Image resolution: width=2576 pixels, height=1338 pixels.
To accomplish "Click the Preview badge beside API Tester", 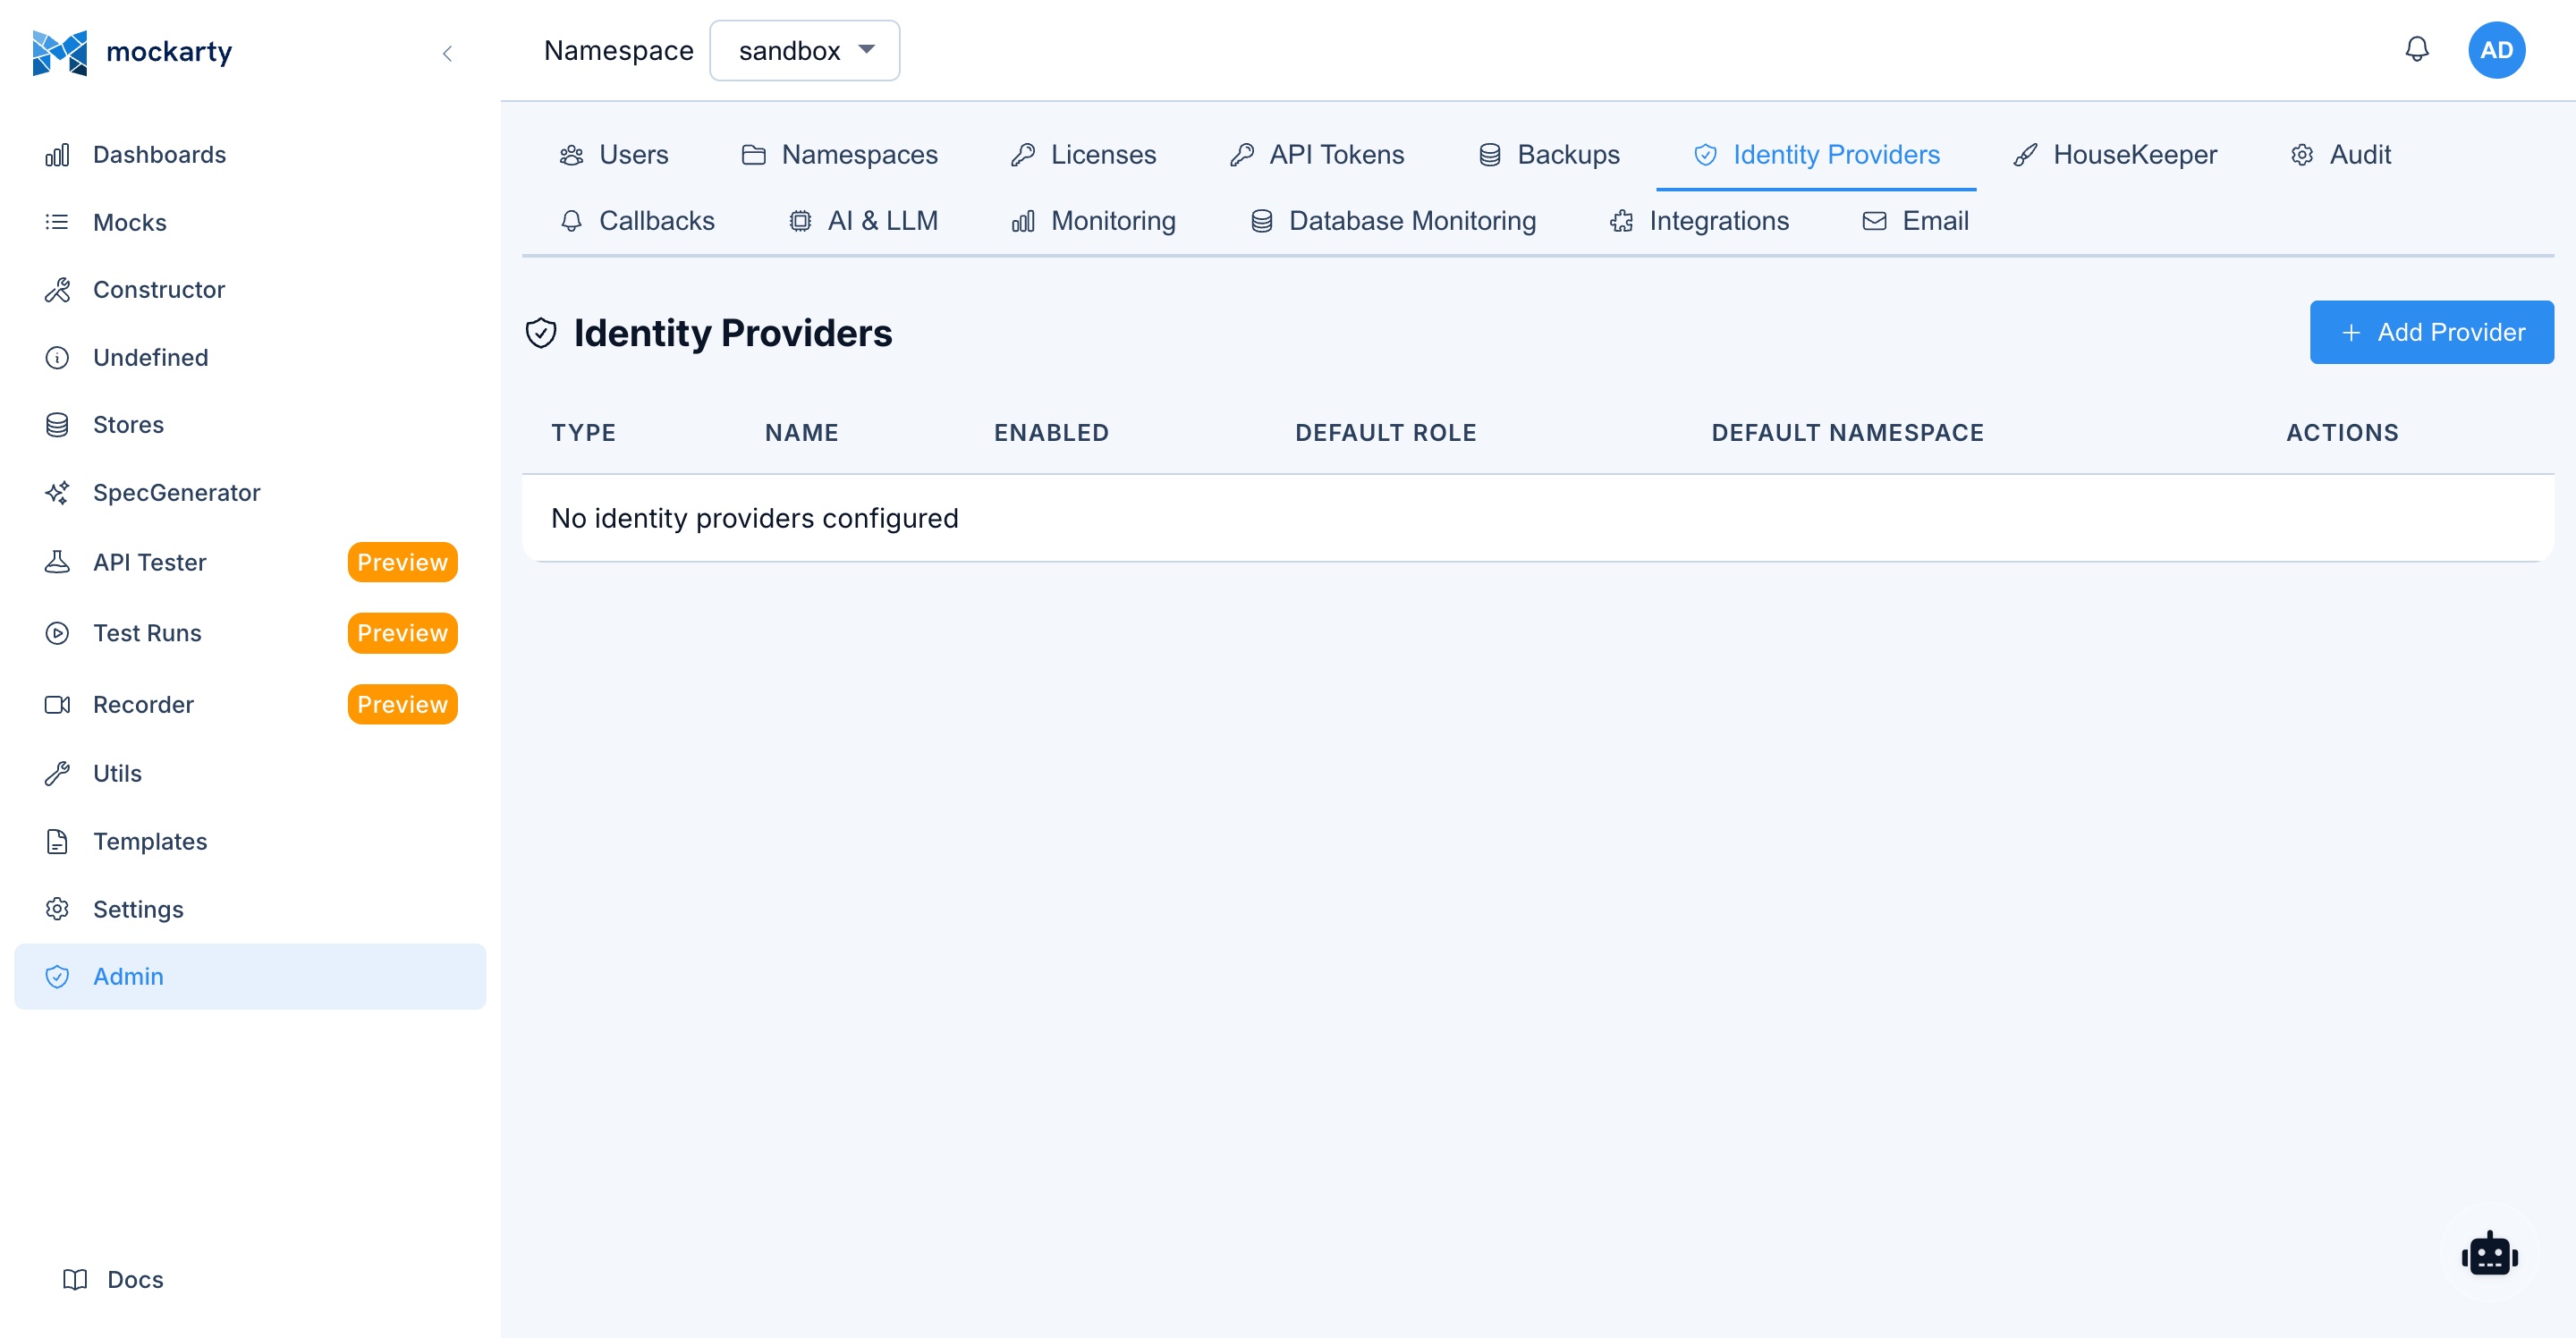I will click(x=402, y=562).
